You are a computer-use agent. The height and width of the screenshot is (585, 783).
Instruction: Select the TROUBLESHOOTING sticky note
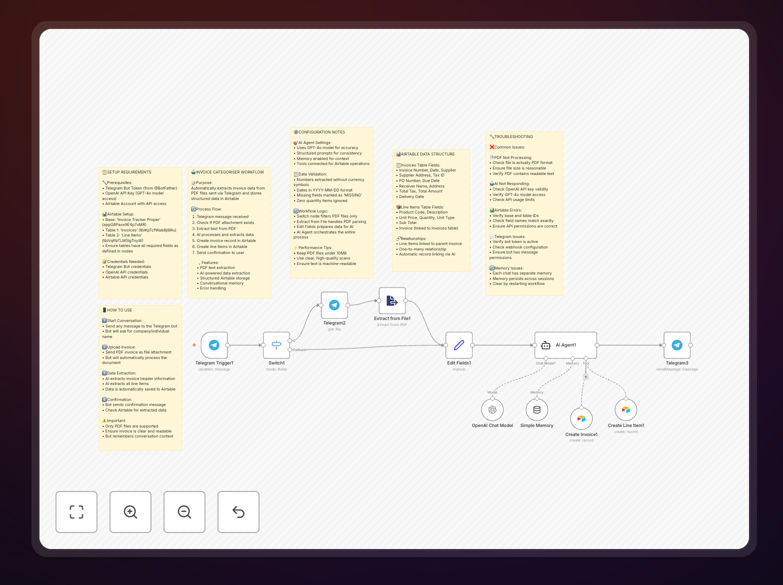(524, 213)
